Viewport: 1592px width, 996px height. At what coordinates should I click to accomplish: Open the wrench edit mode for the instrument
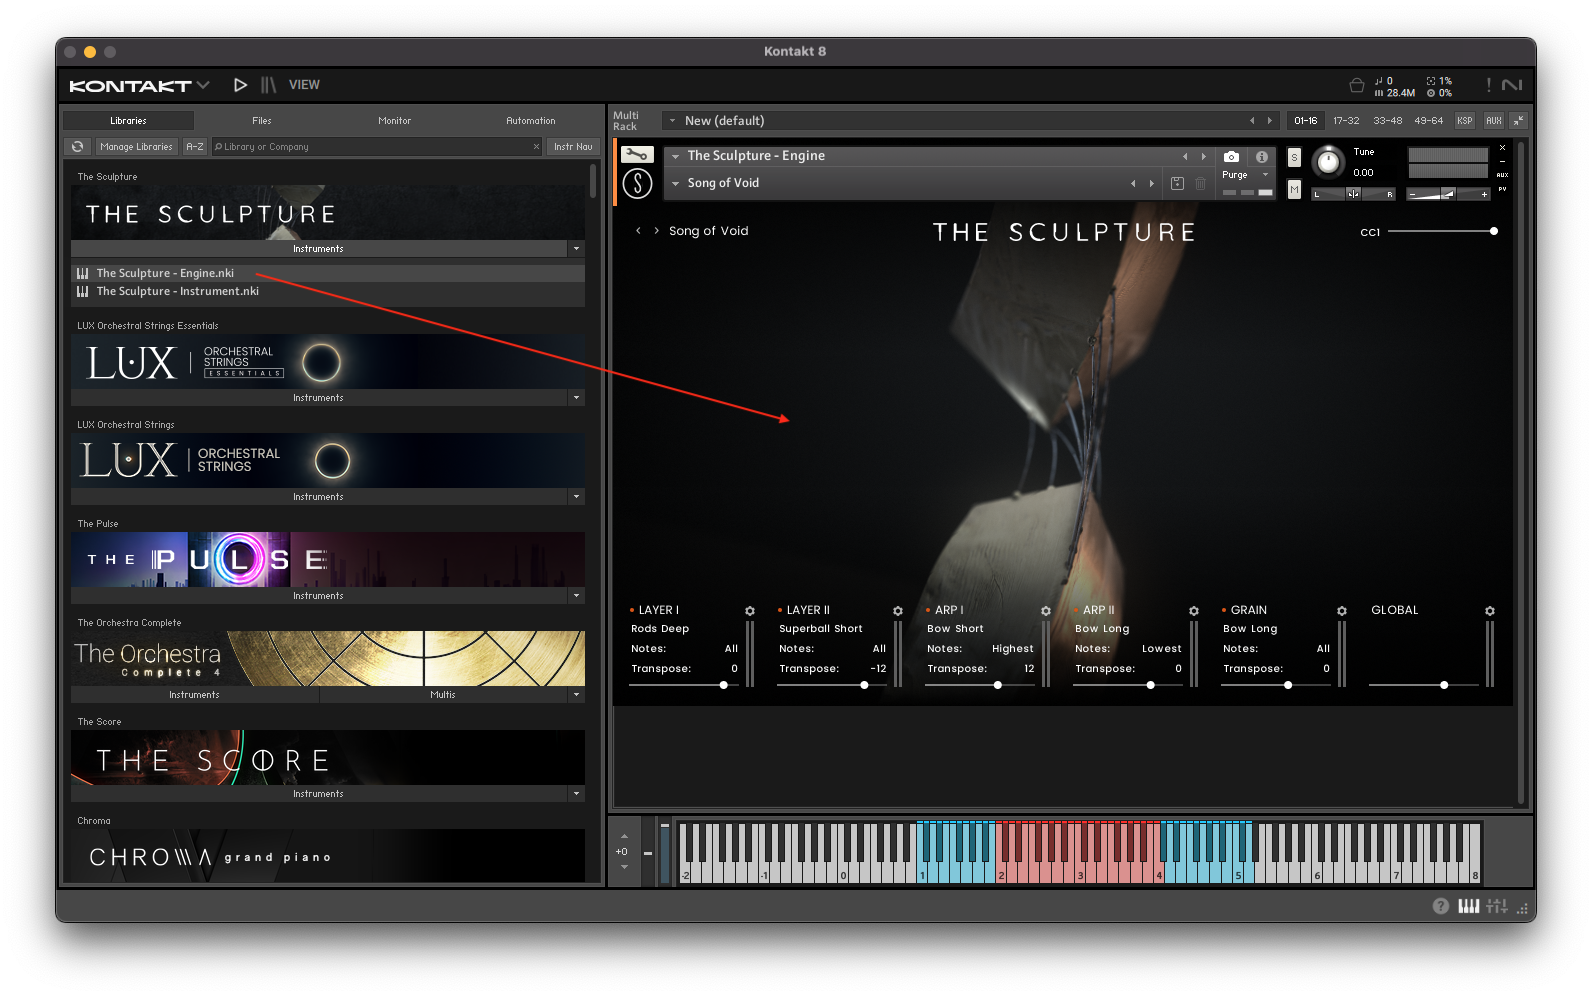pos(637,155)
